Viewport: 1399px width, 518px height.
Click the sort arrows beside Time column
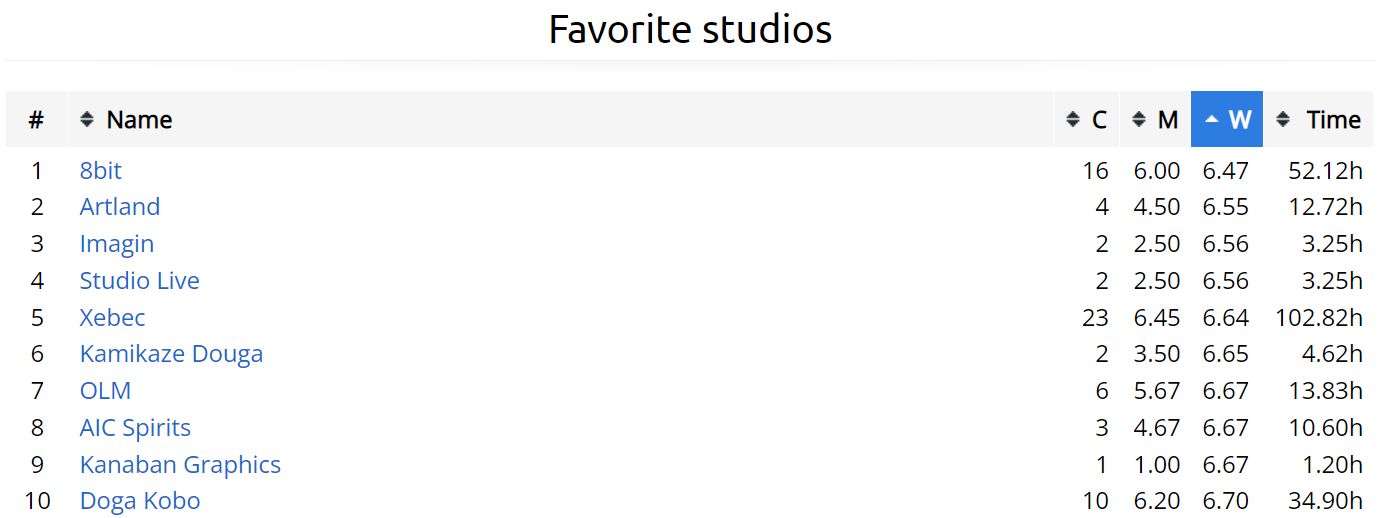point(1284,120)
